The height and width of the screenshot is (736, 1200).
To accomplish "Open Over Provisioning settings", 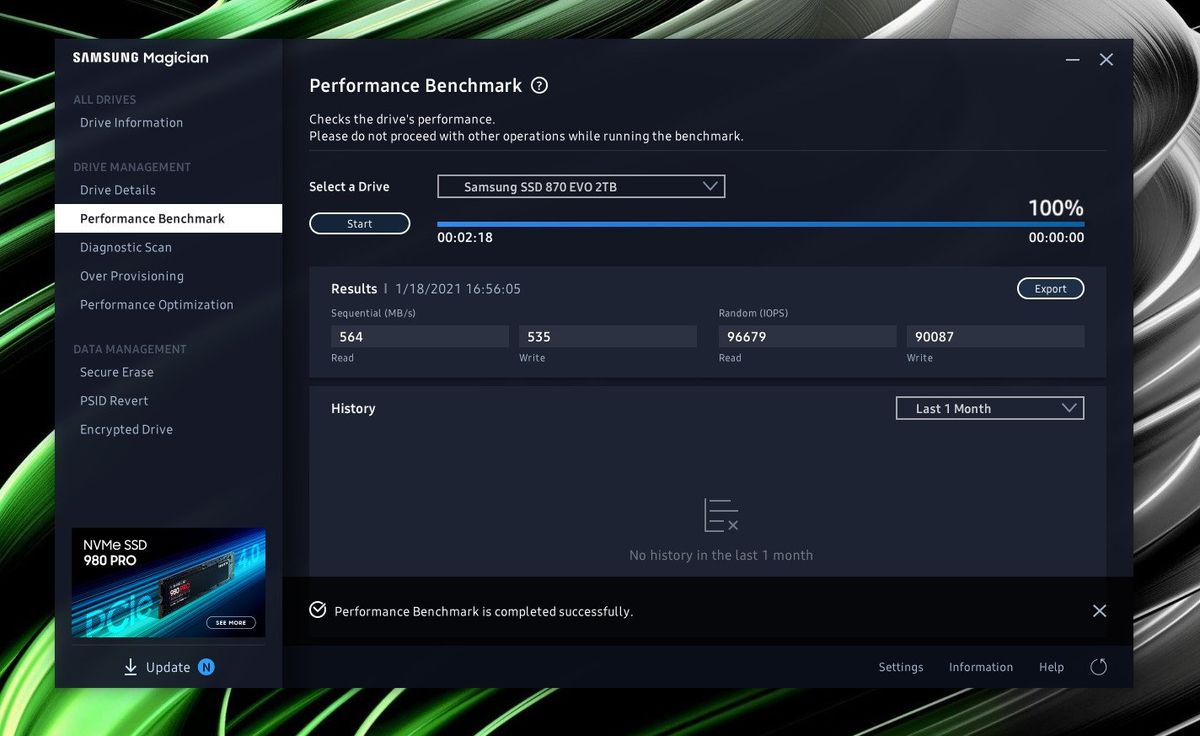I will coord(130,275).
